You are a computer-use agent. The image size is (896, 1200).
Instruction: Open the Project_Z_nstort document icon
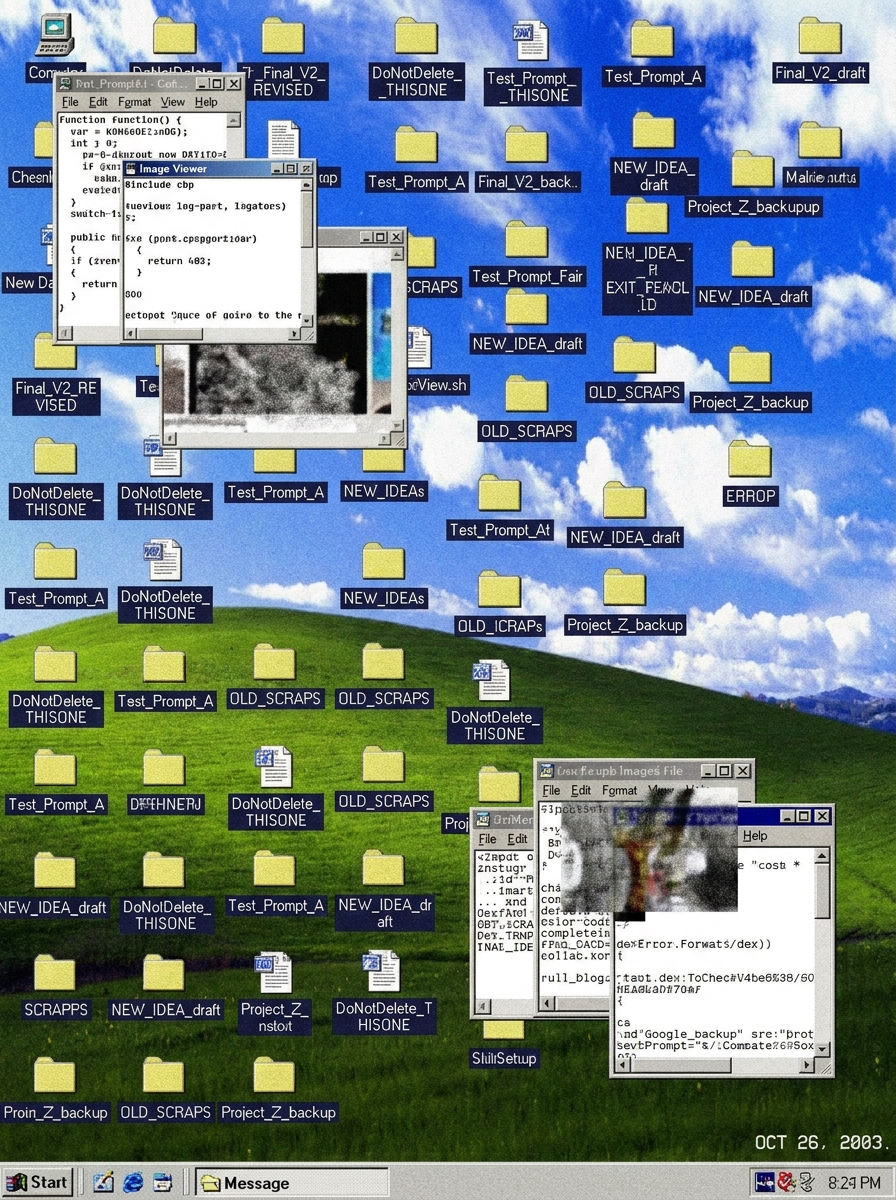tap(273, 972)
